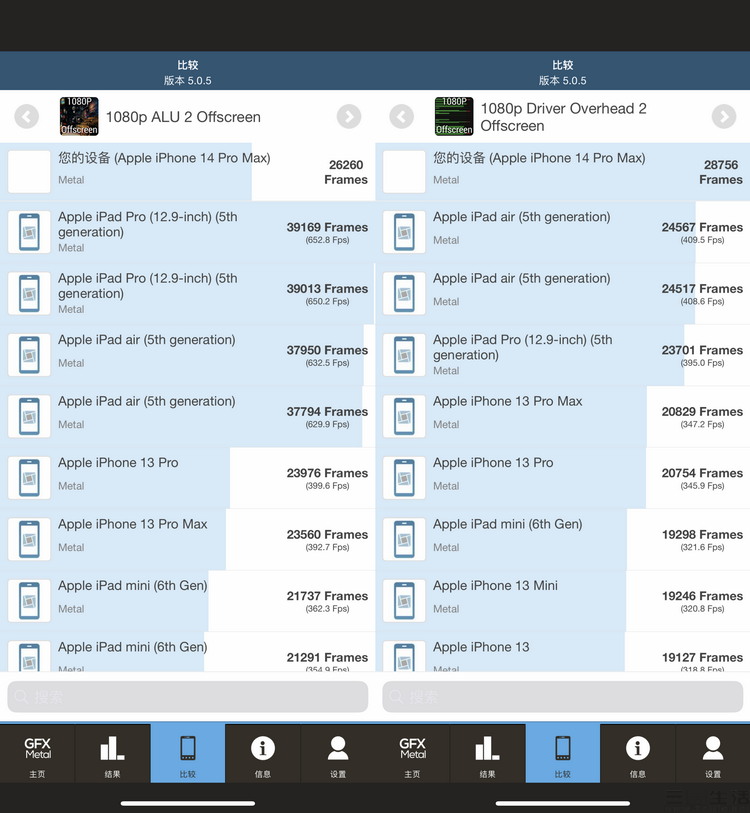Open results tab (结果) in left panel
The width and height of the screenshot is (750, 813).
pyautogui.click(x=113, y=753)
